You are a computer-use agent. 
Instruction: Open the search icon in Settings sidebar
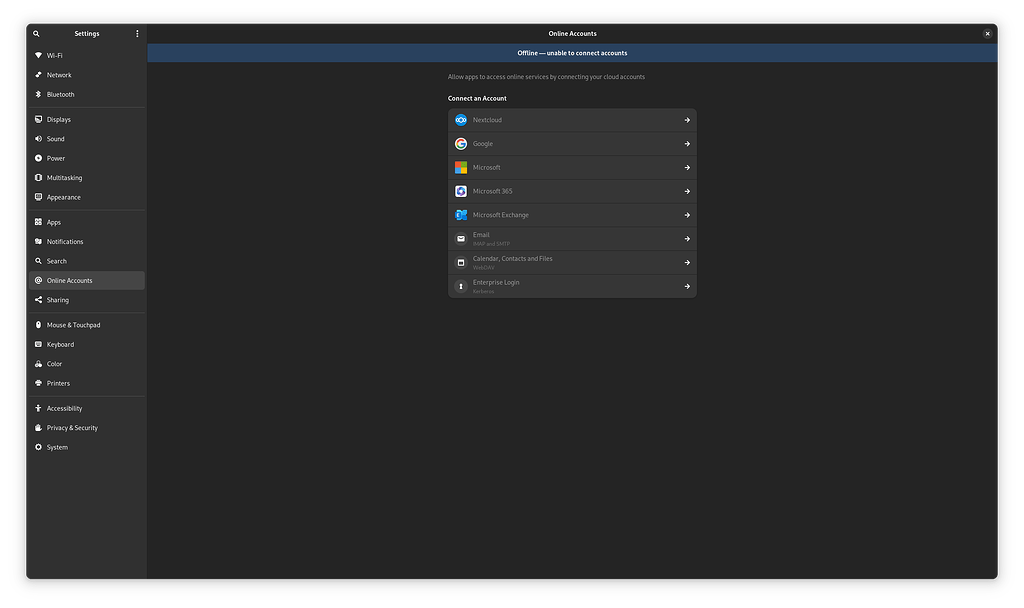[x=36, y=33]
